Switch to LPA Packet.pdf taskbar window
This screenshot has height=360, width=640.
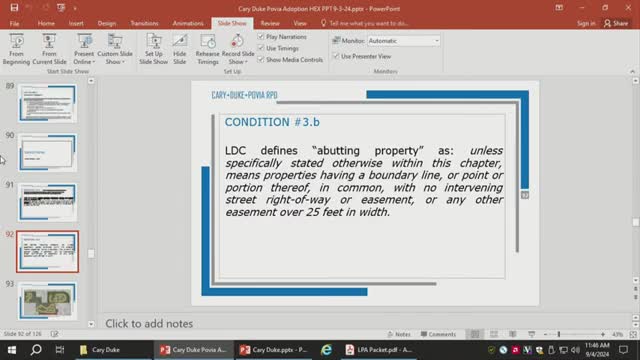coord(379,350)
